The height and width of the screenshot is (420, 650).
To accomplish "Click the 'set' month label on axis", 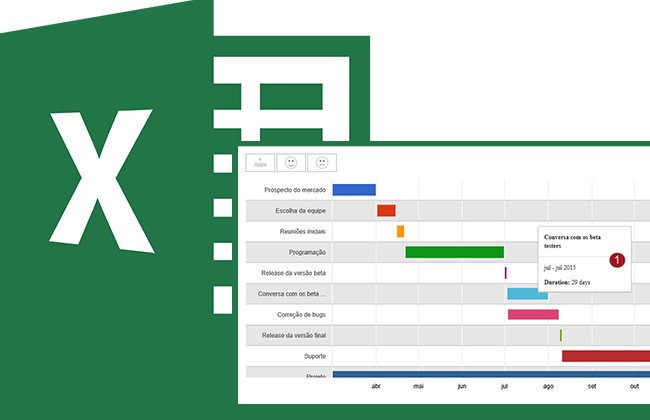I will [x=592, y=386].
